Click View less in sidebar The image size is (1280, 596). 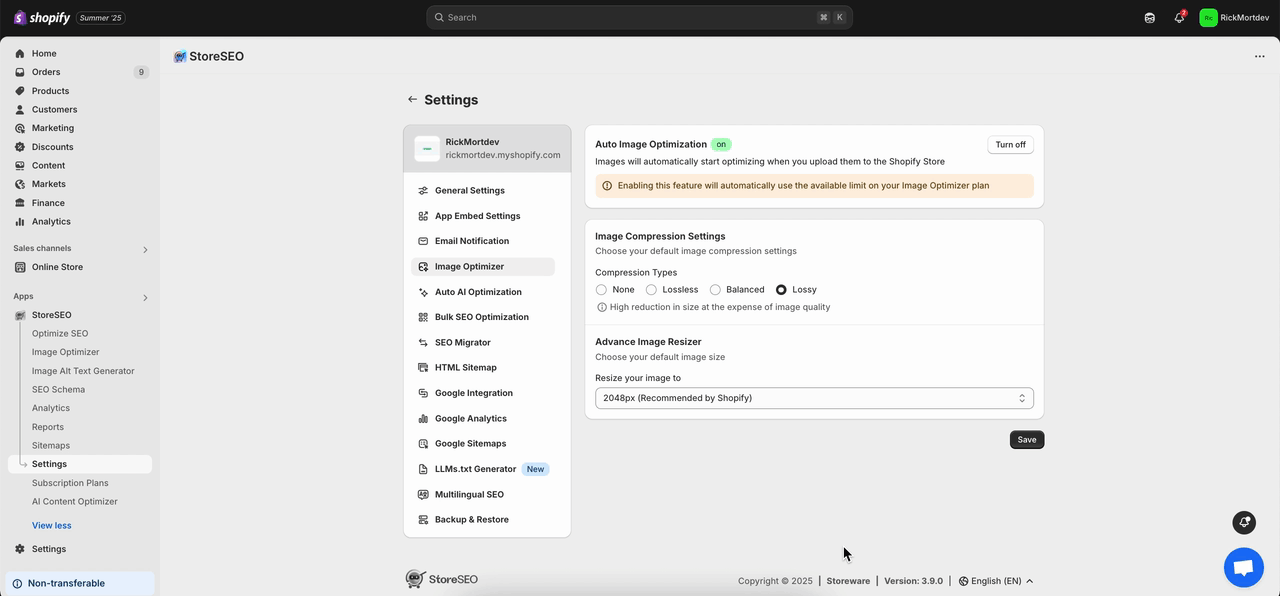(x=52, y=526)
